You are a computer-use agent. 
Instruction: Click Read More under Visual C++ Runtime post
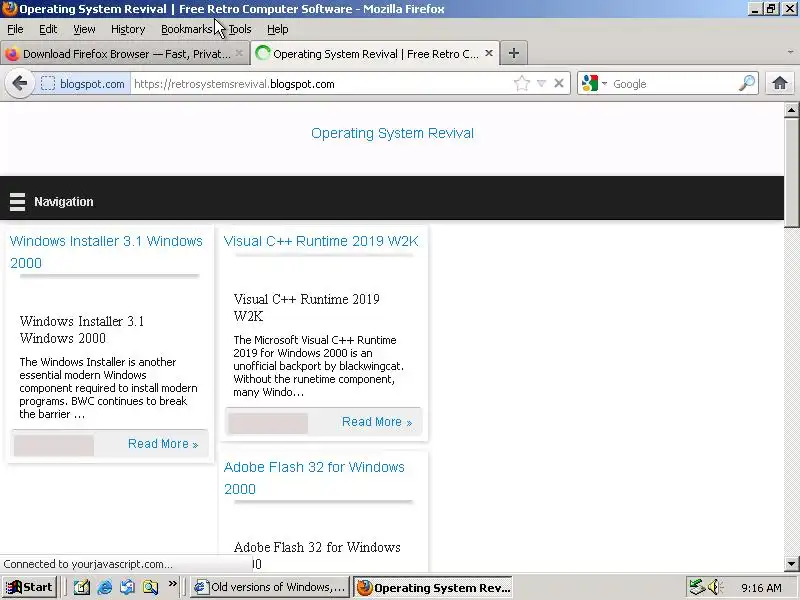tap(377, 422)
